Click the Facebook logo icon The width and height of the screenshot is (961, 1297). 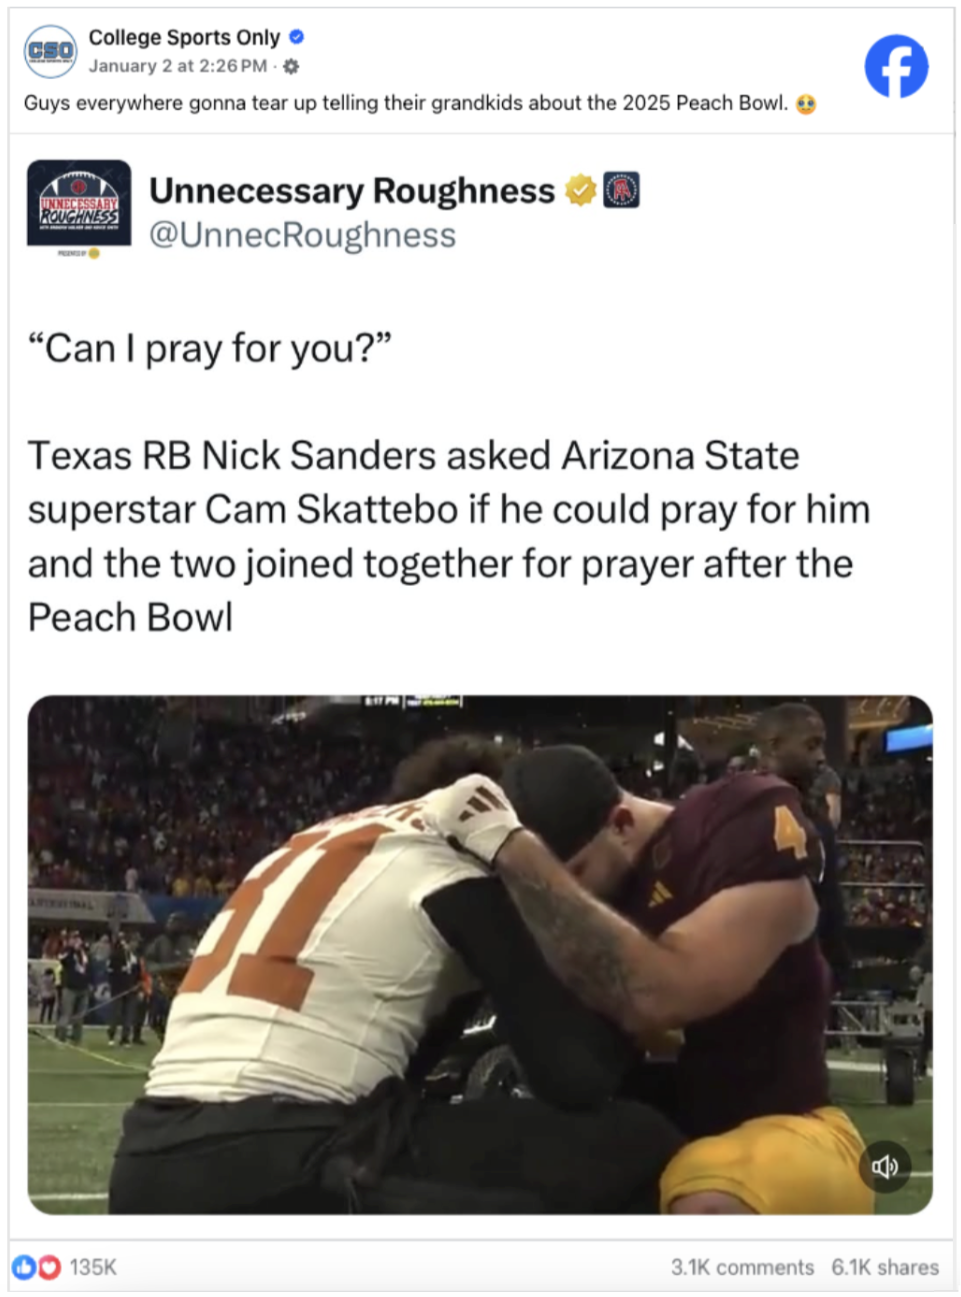click(x=896, y=66)
